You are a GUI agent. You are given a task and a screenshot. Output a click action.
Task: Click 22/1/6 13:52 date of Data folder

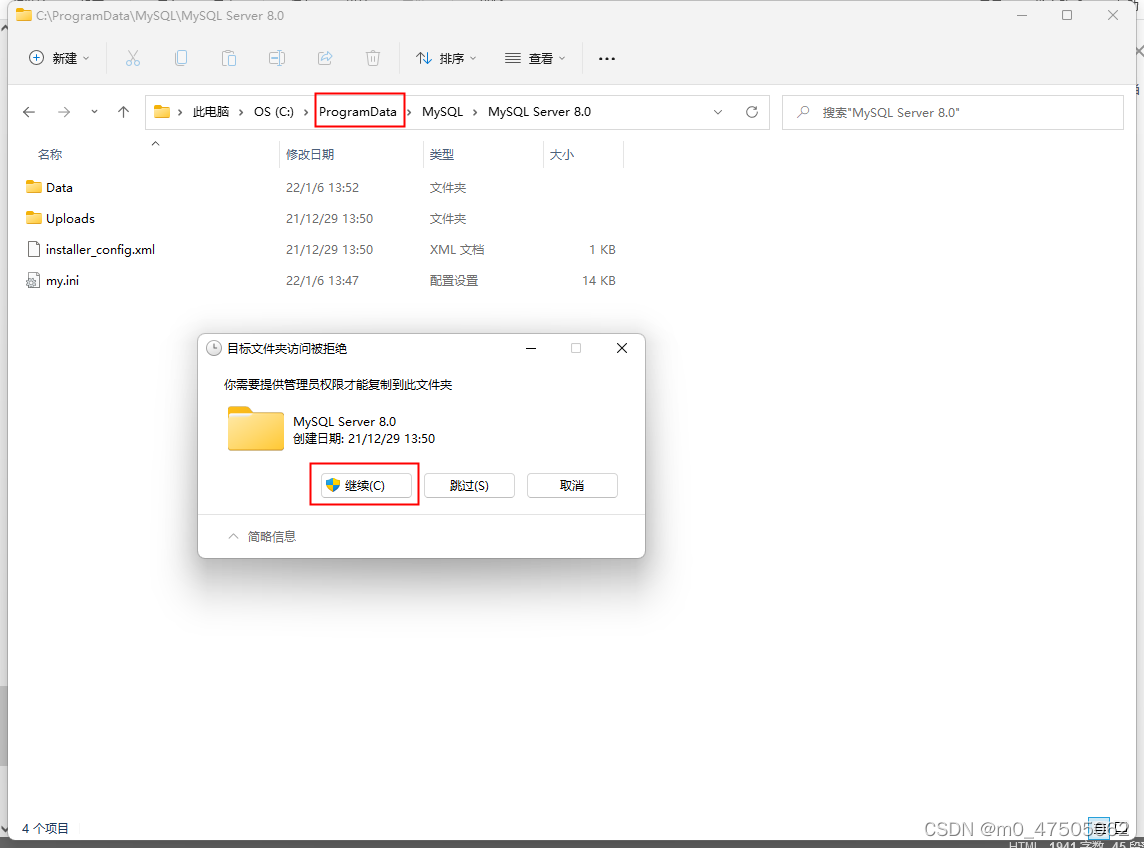coord(322,188)
